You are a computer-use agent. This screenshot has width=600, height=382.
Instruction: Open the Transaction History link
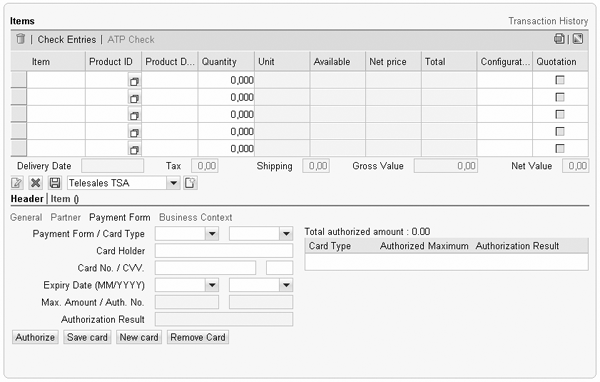click(x=548, y=21)
